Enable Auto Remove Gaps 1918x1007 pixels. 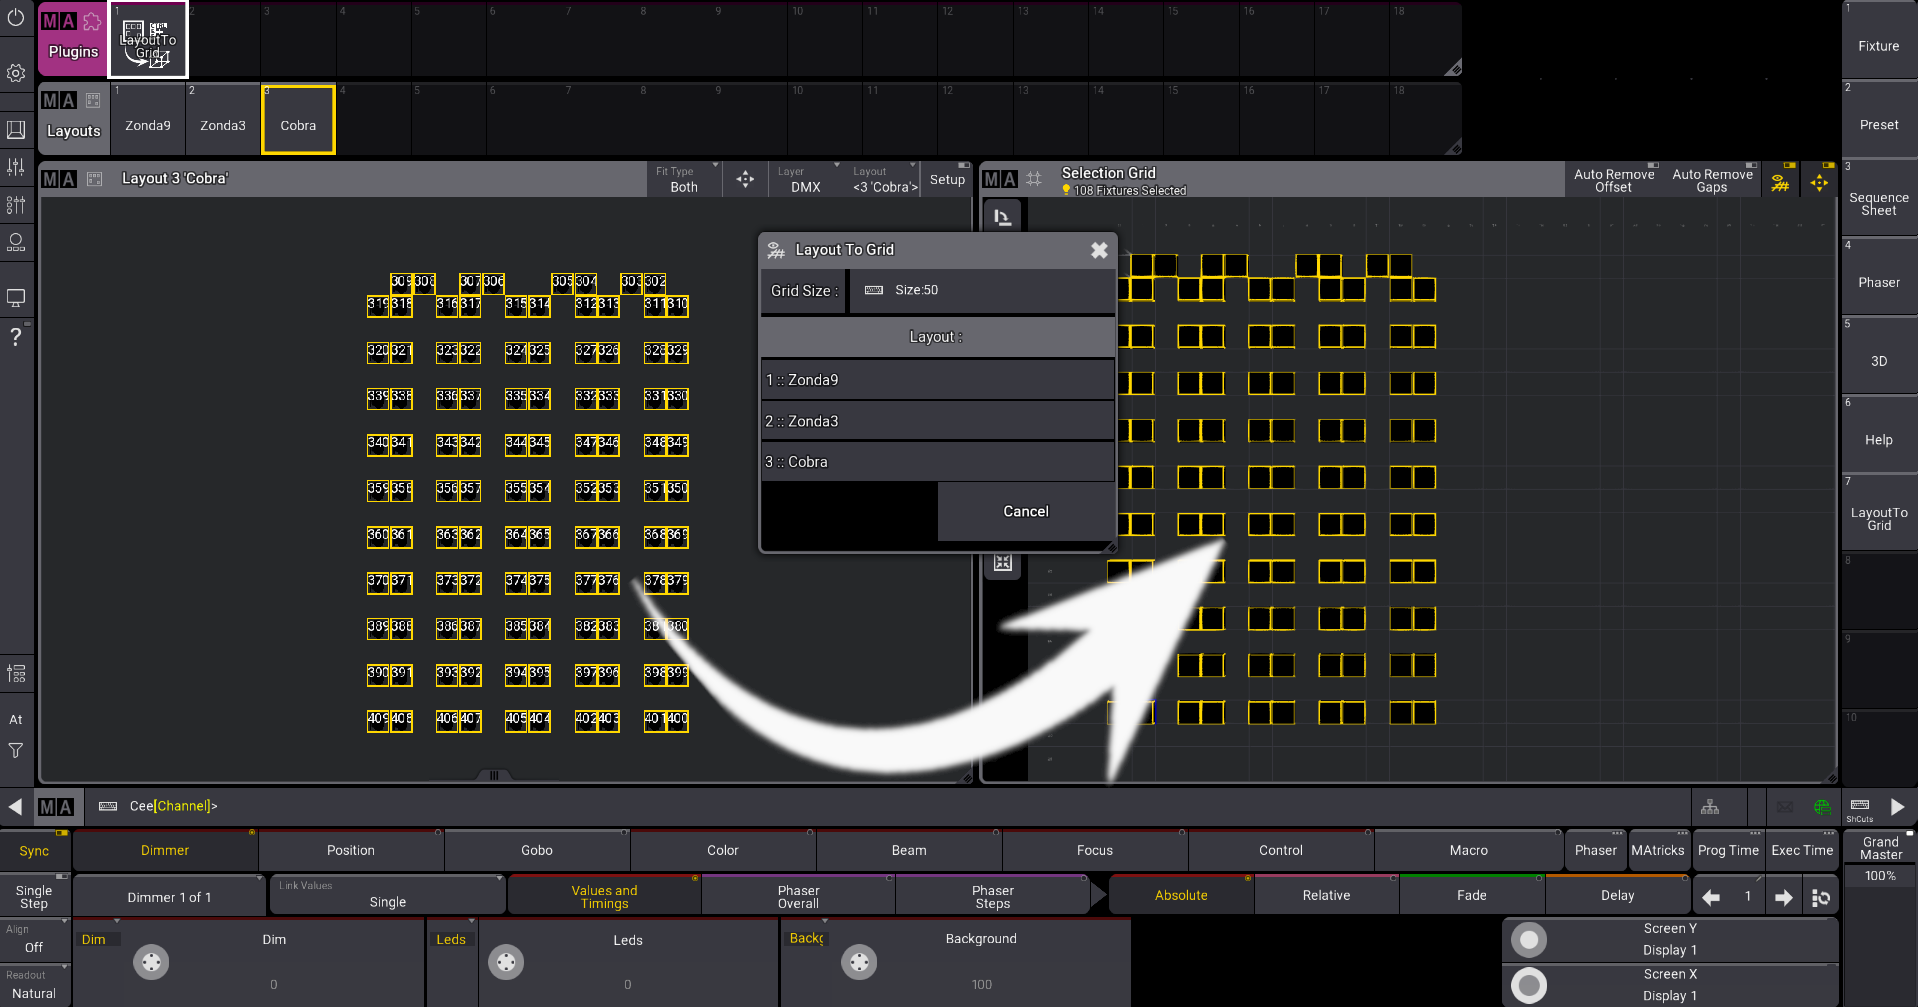(x=1711, y=180)
